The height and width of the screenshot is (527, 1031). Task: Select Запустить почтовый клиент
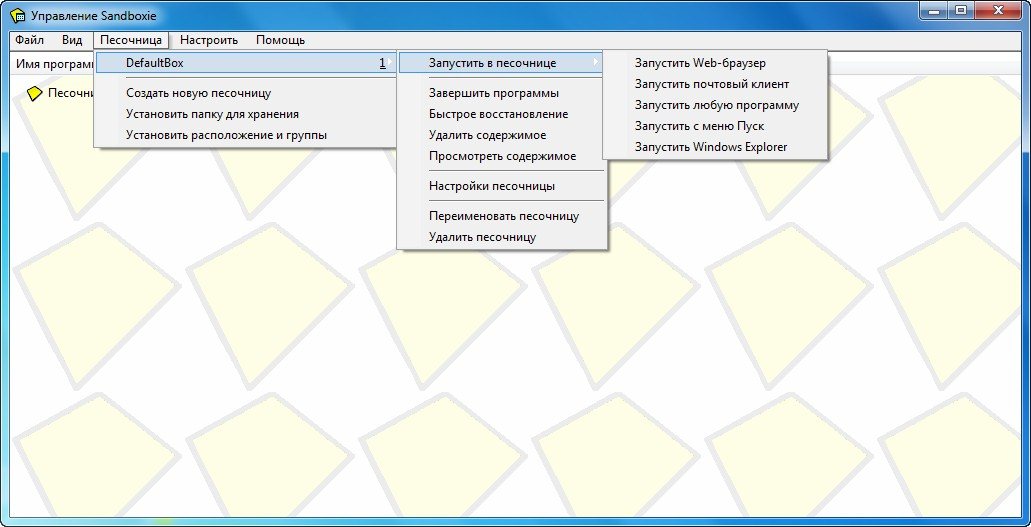[711, 84]
